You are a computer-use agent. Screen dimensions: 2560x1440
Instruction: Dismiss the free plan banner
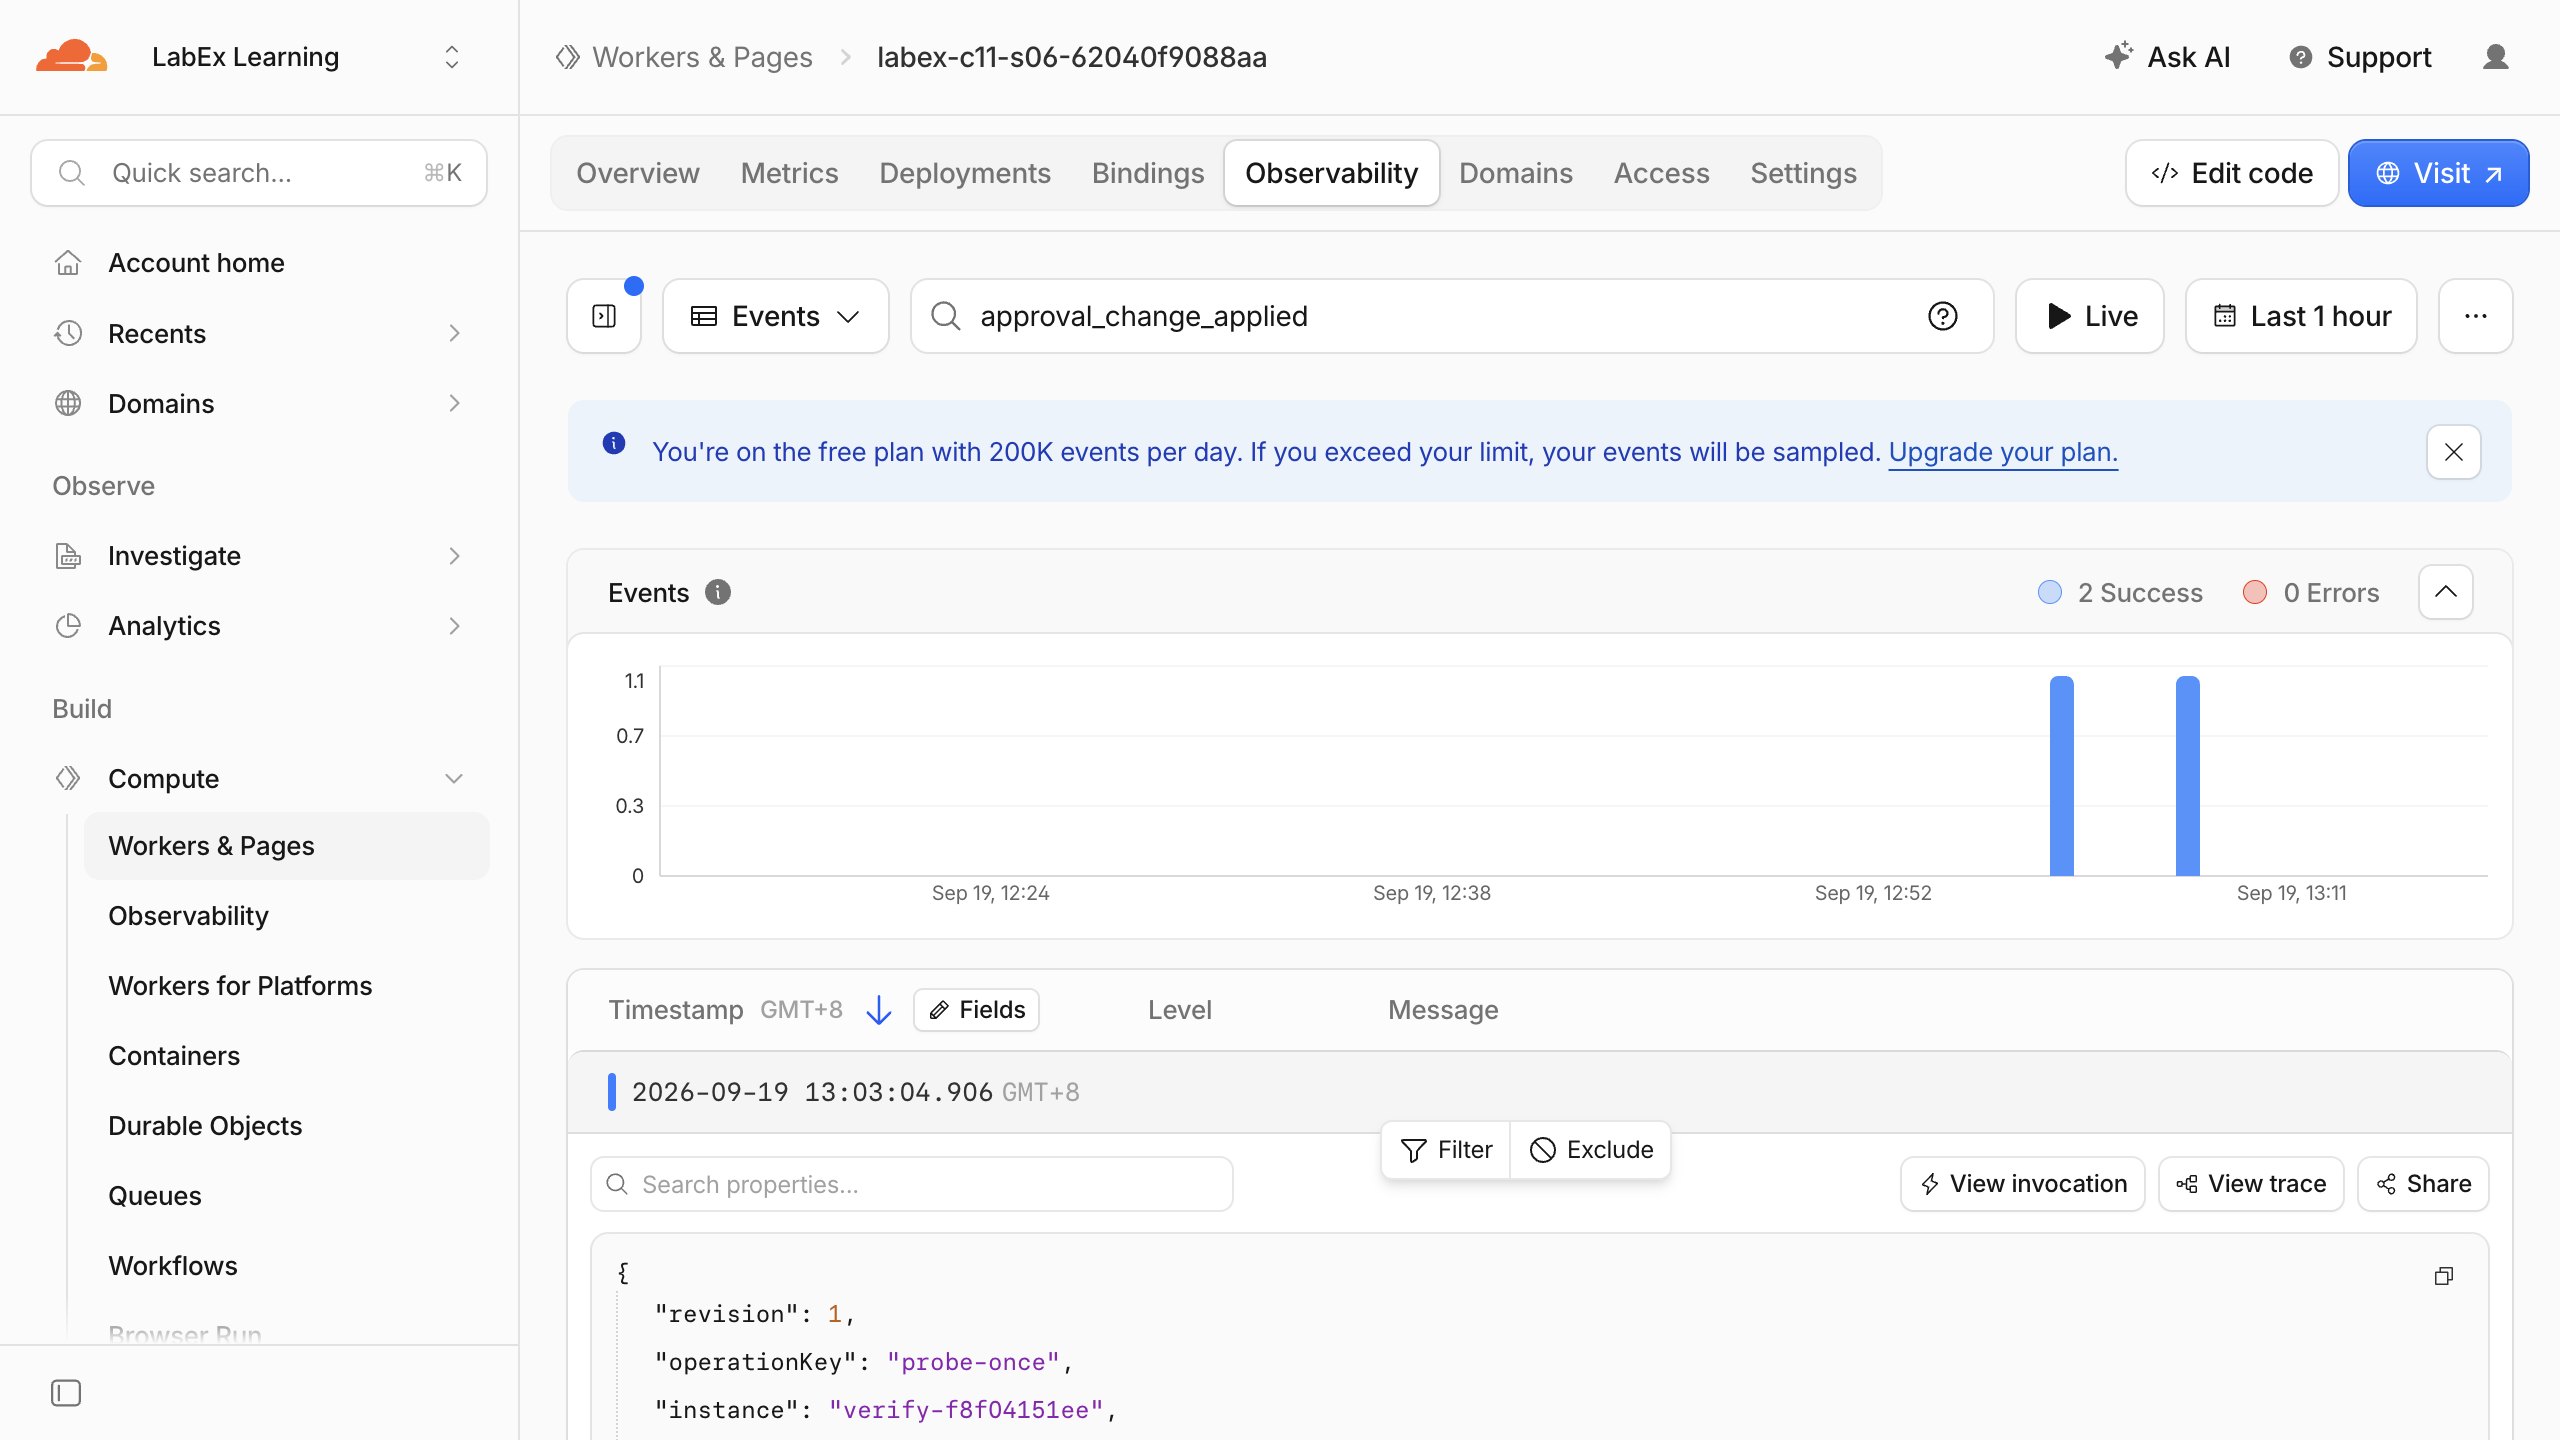pos(2454,452)
